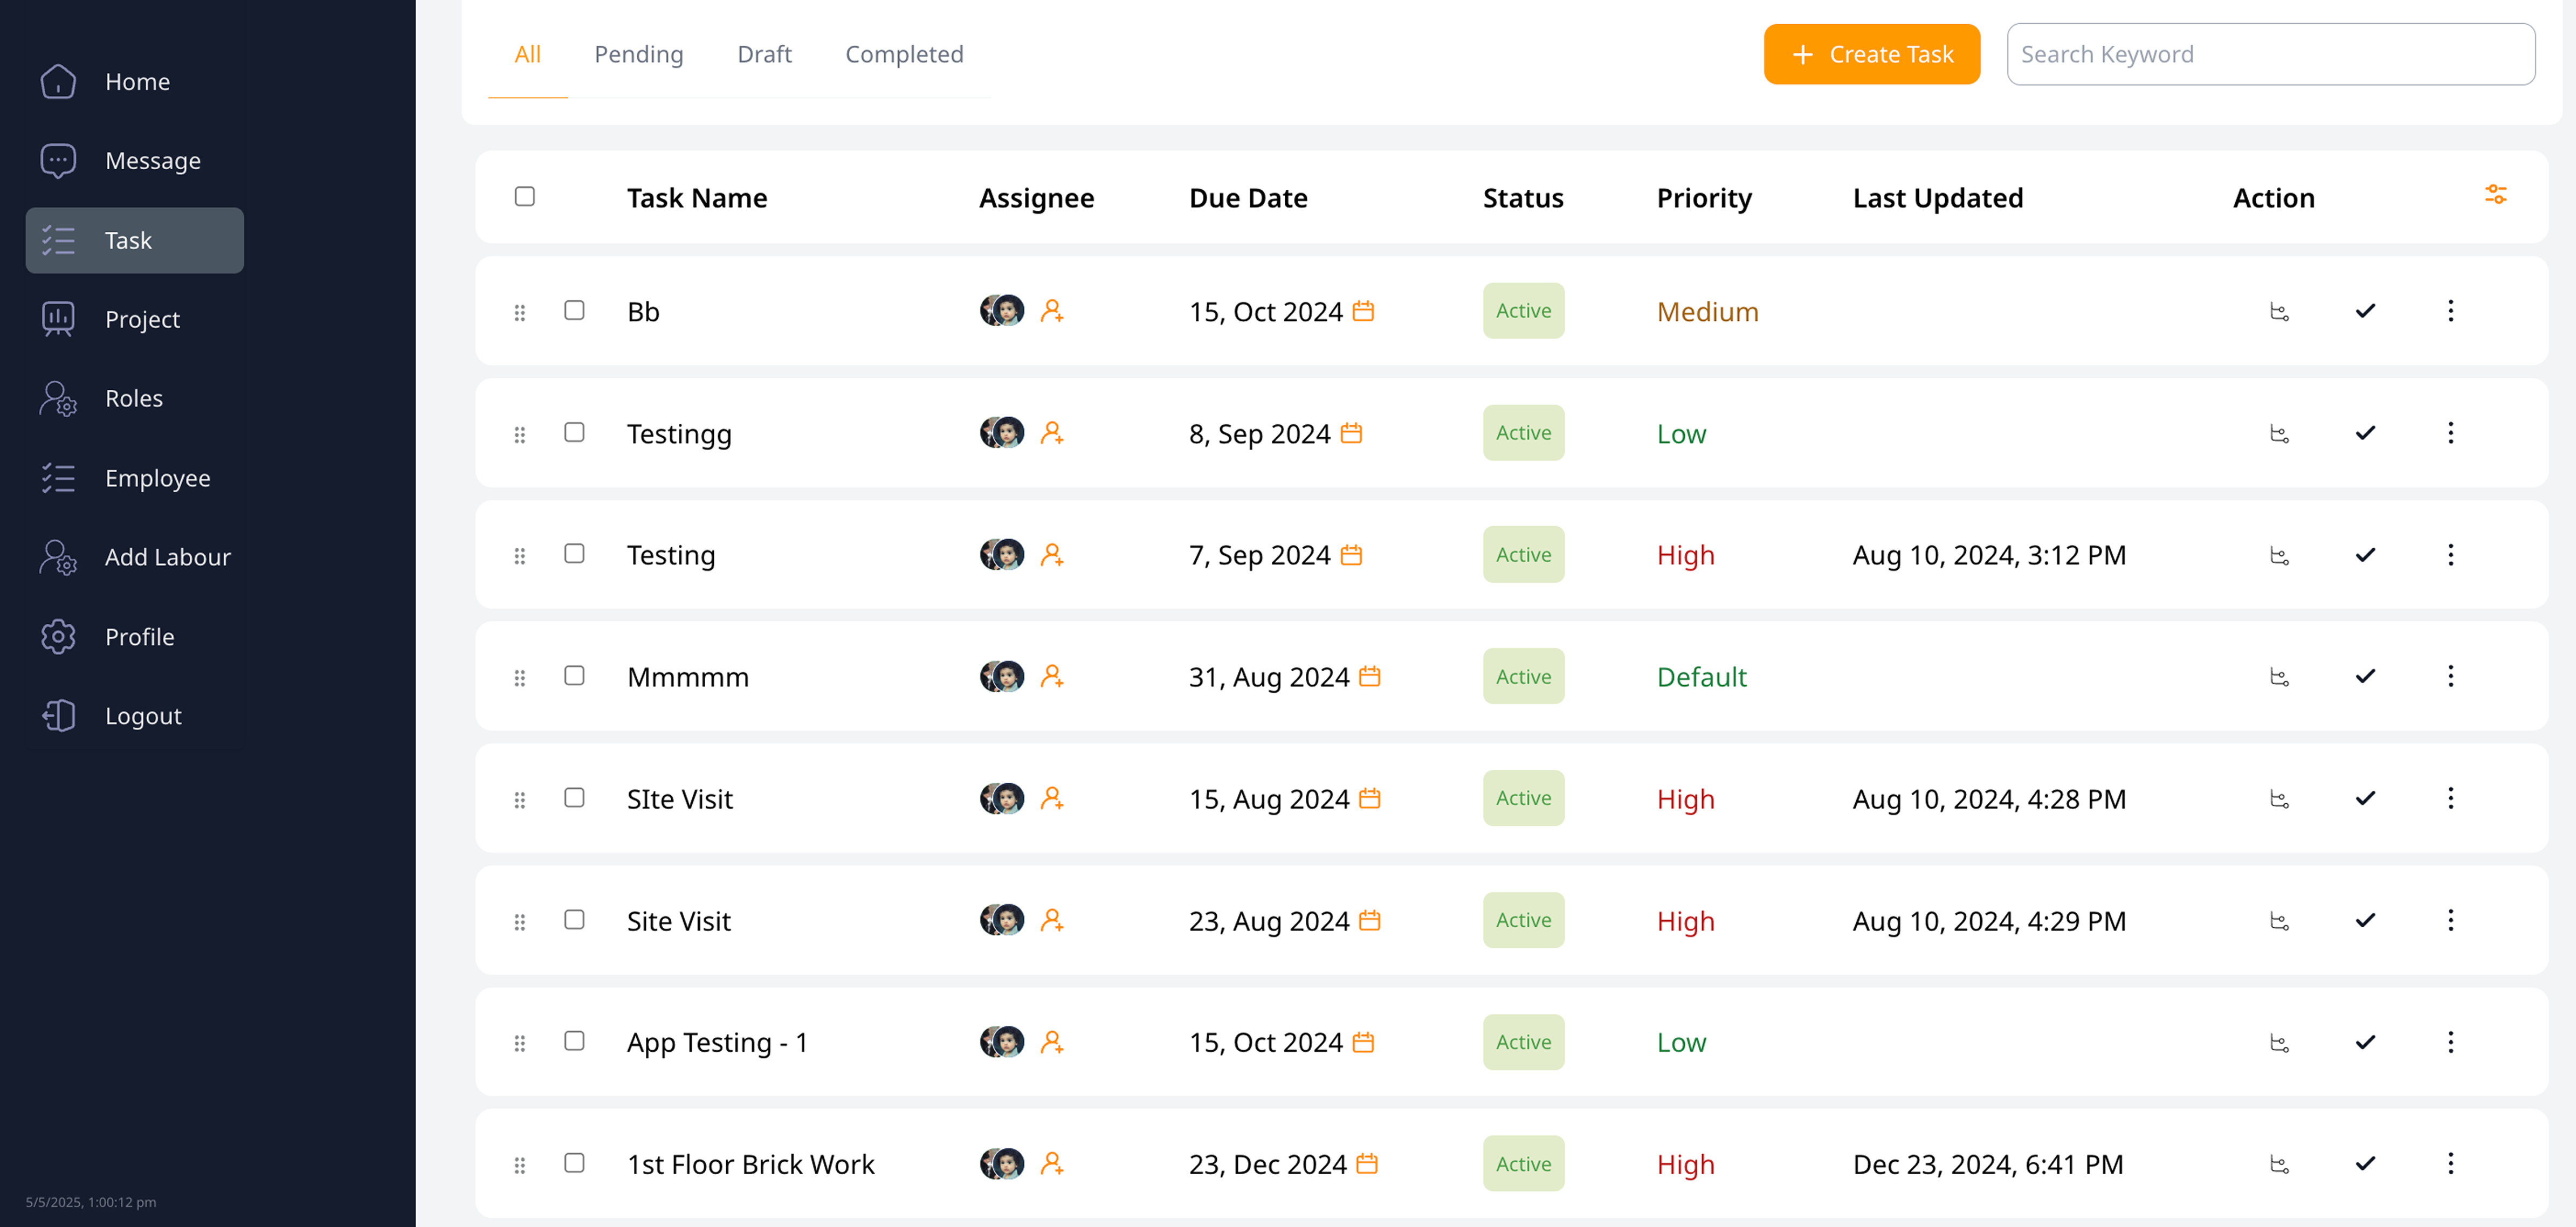Click the column filter settings icon
Image resolution: width=2576 pixels, height=1227 pixels.
(2495, 195)
